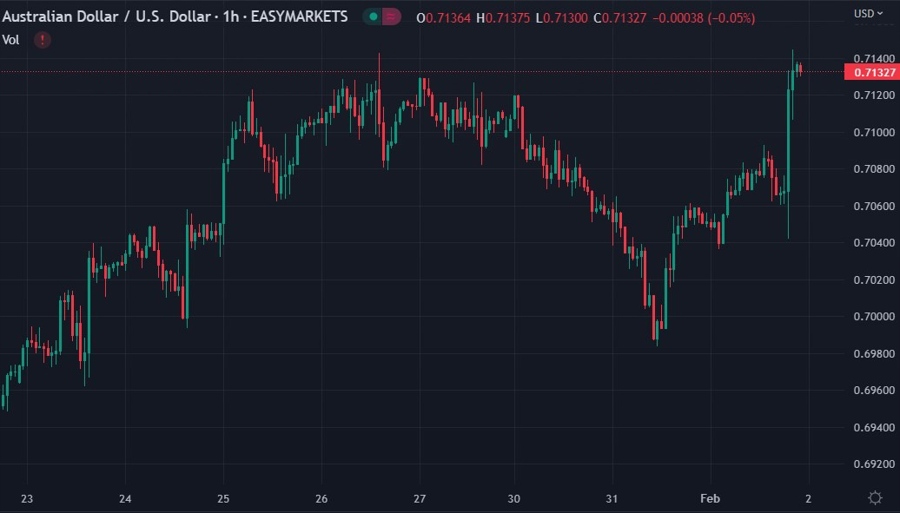
Task: Click the date label 27 on time axis
Action: 420,499
